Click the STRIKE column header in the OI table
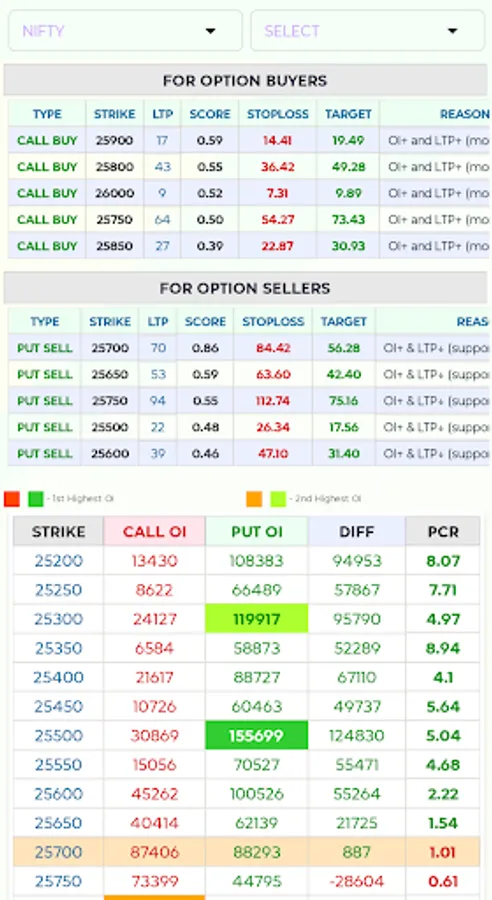 point(59,532)
